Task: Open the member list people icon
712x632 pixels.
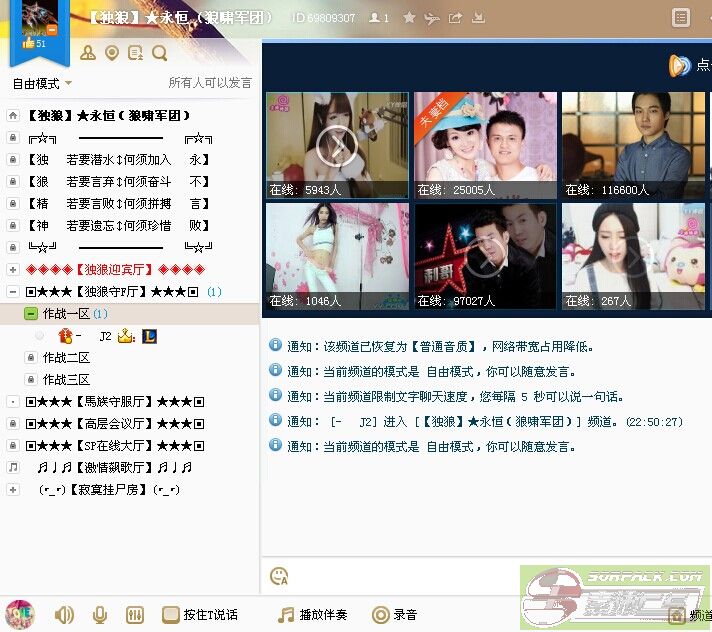Action: coord(88,53)
